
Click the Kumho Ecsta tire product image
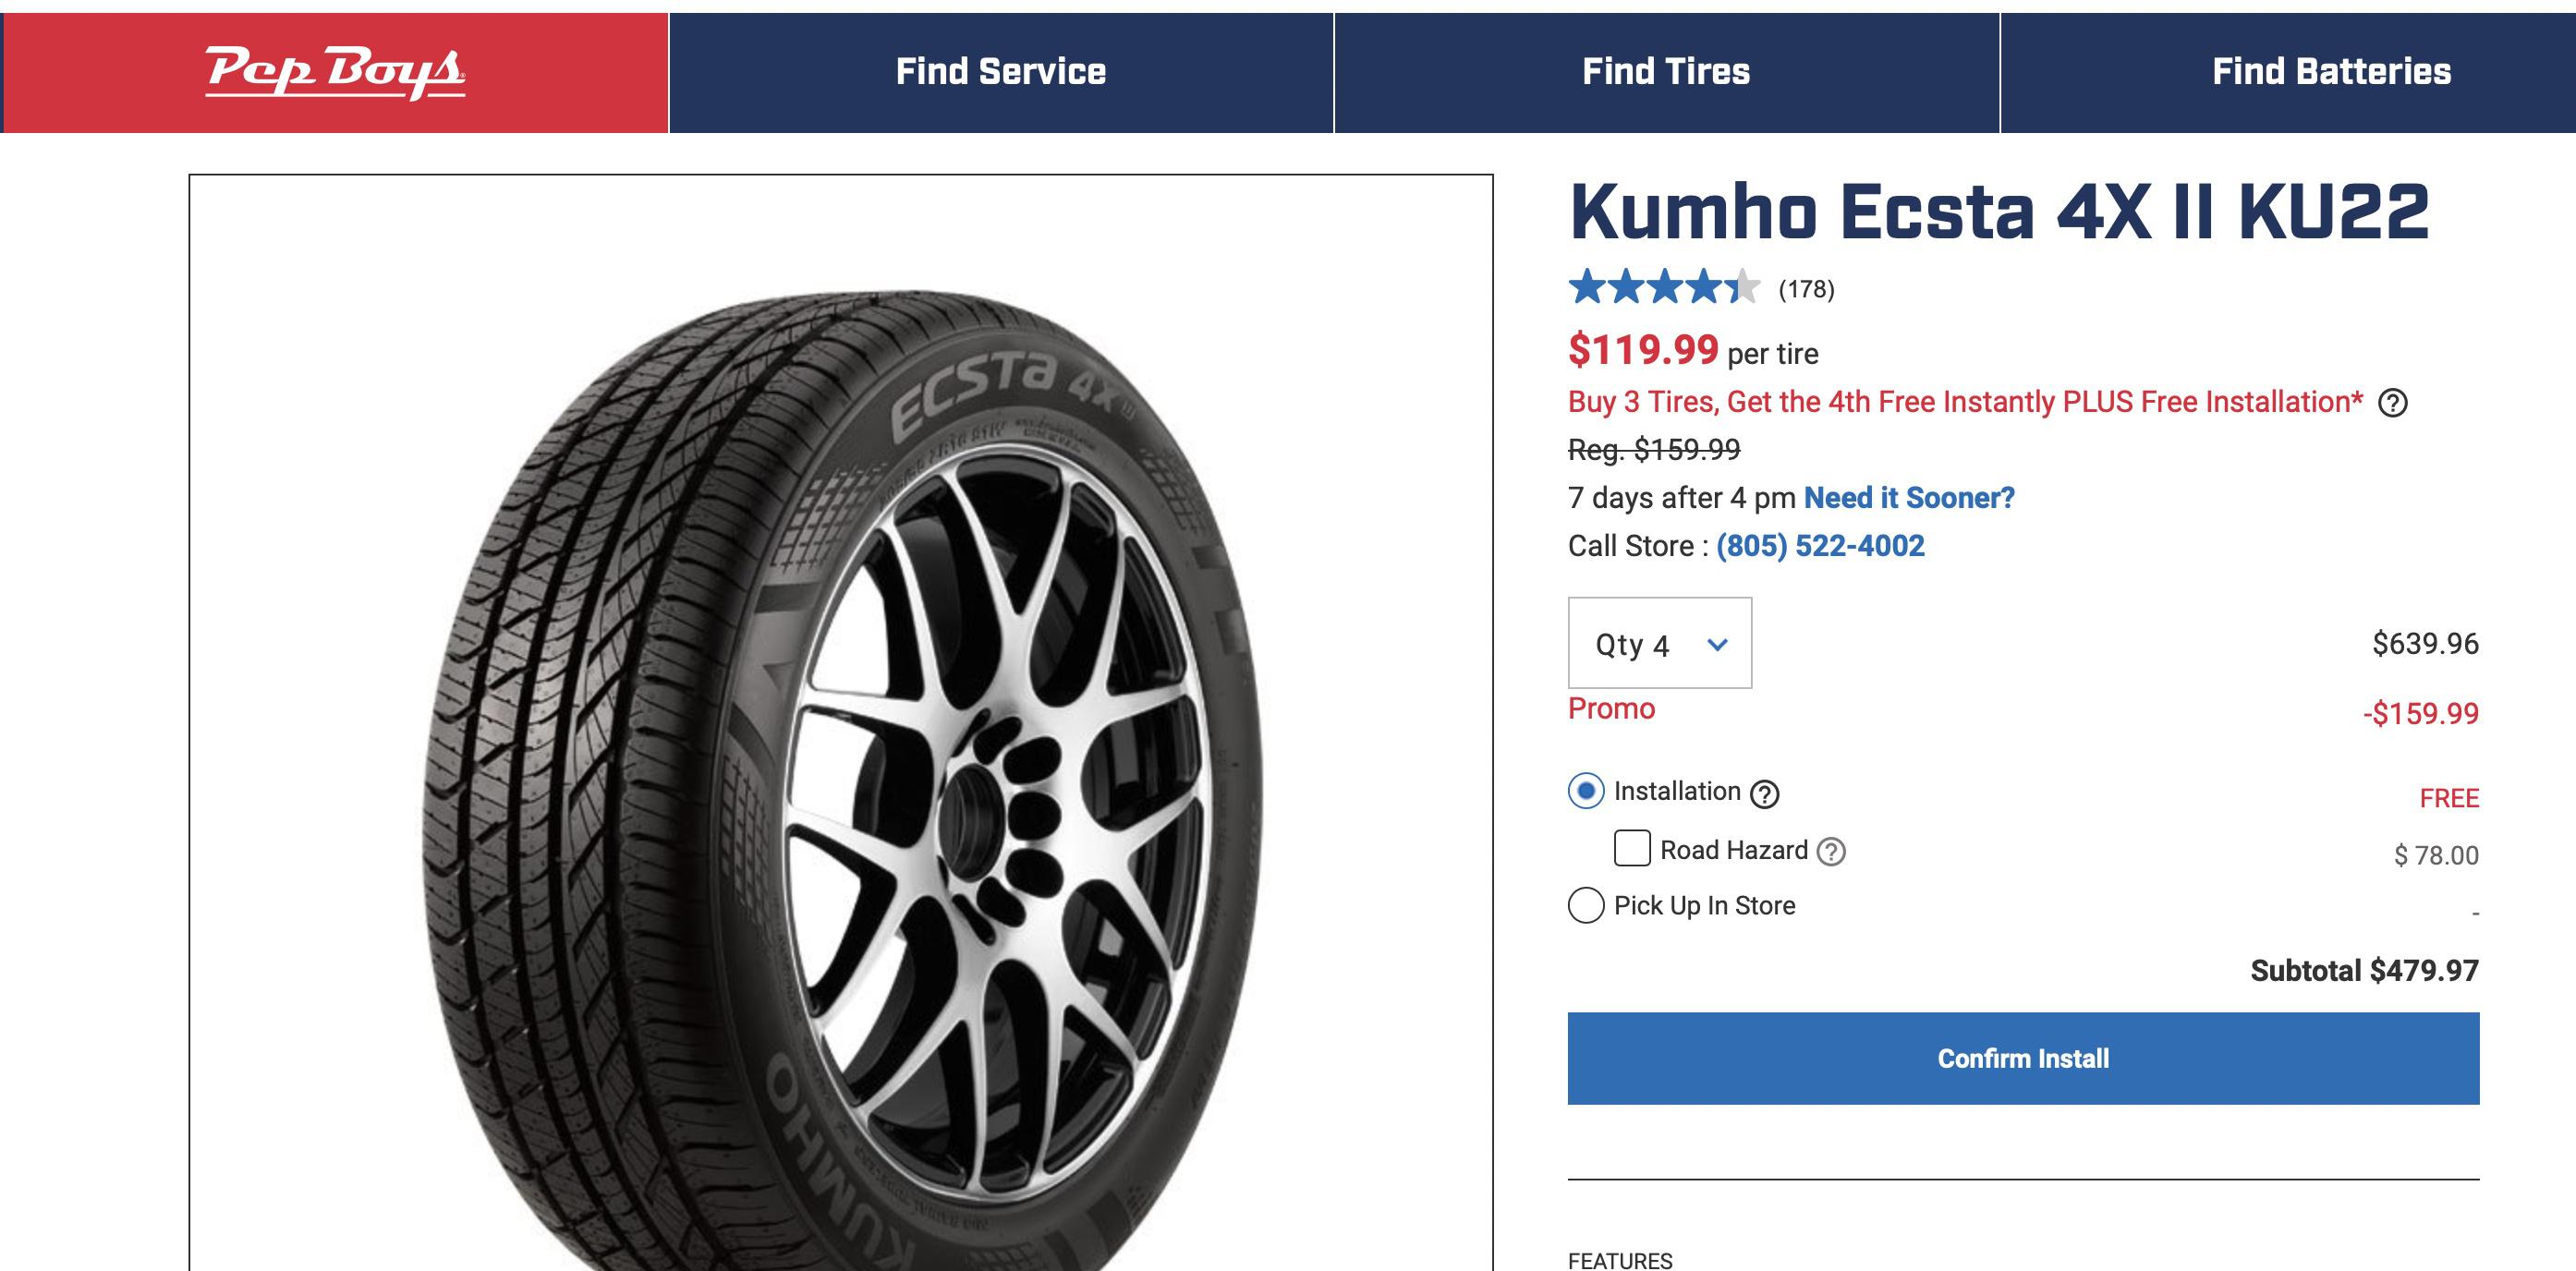point(840,760)
